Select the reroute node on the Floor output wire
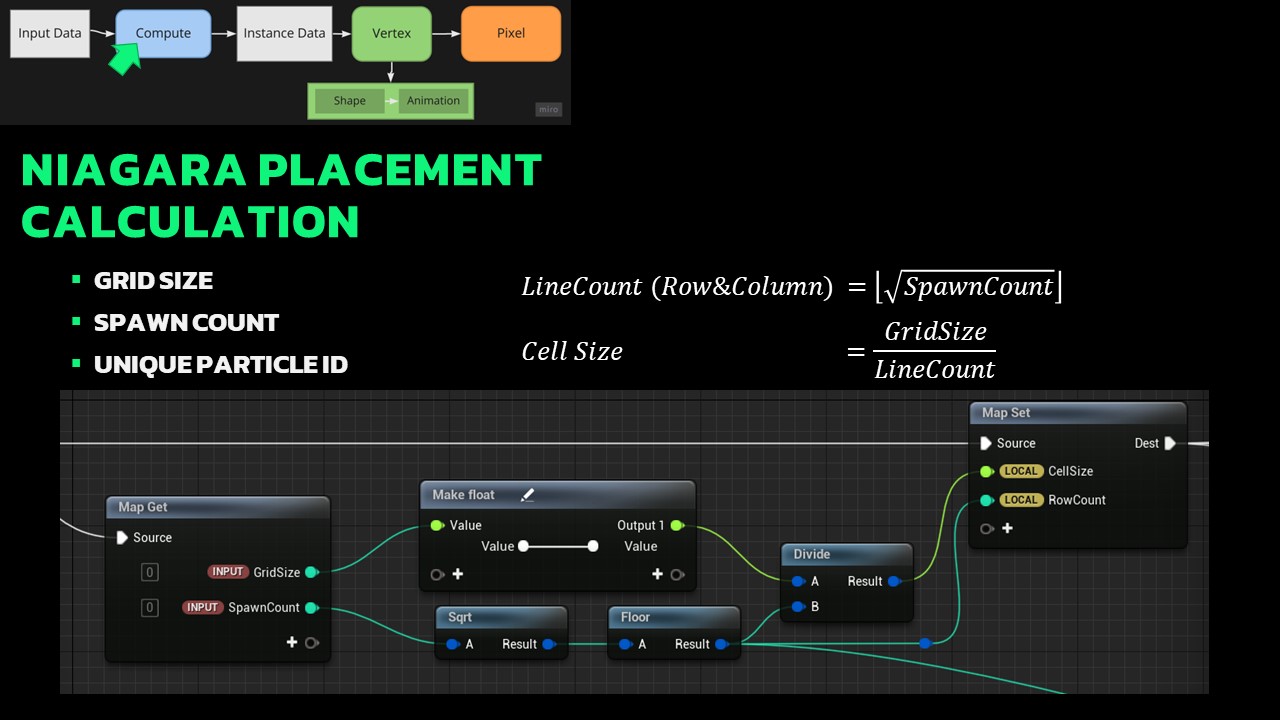The height and width of the screenshot is (720, 1280). click(x=925, y=643)
